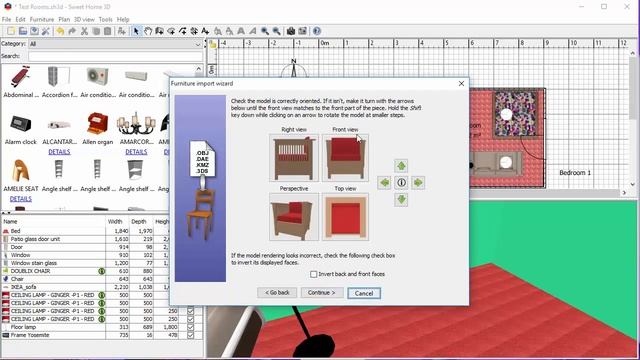Select the Create walls tool
The height and width of the screenshot is (360, 640).
point(159,31)
